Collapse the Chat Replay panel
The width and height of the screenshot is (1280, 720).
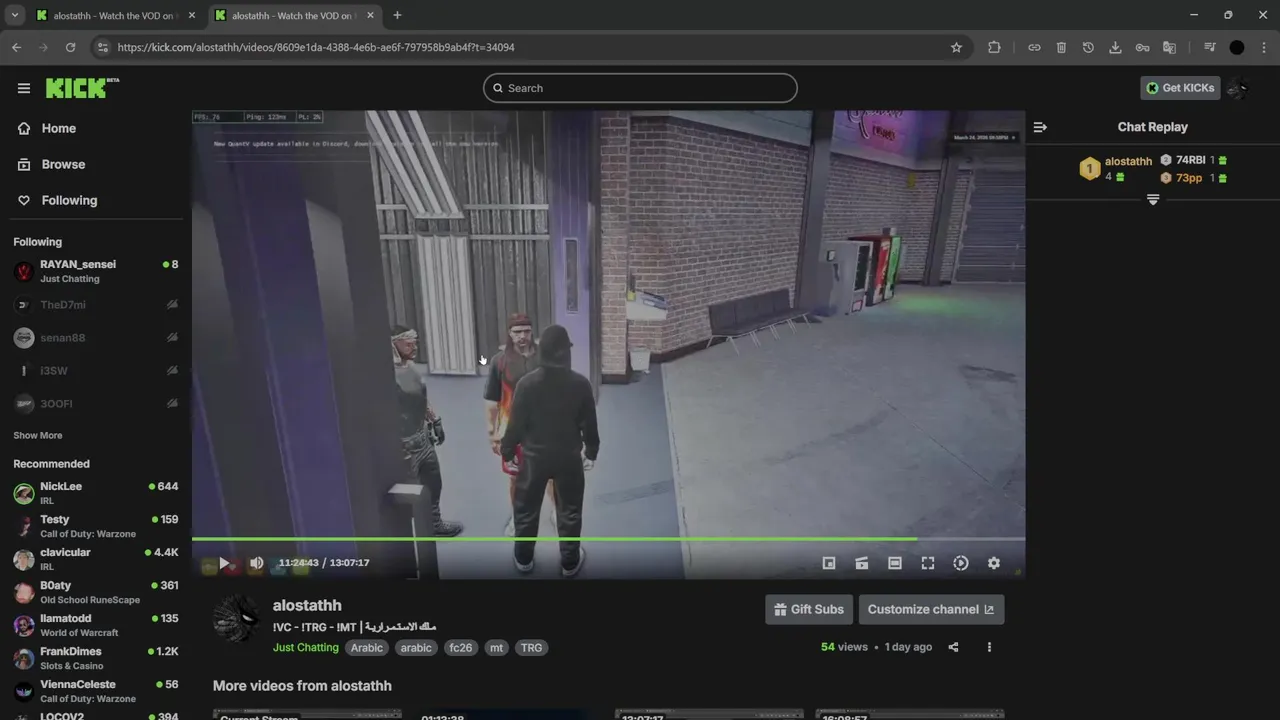pos(1040,127)
